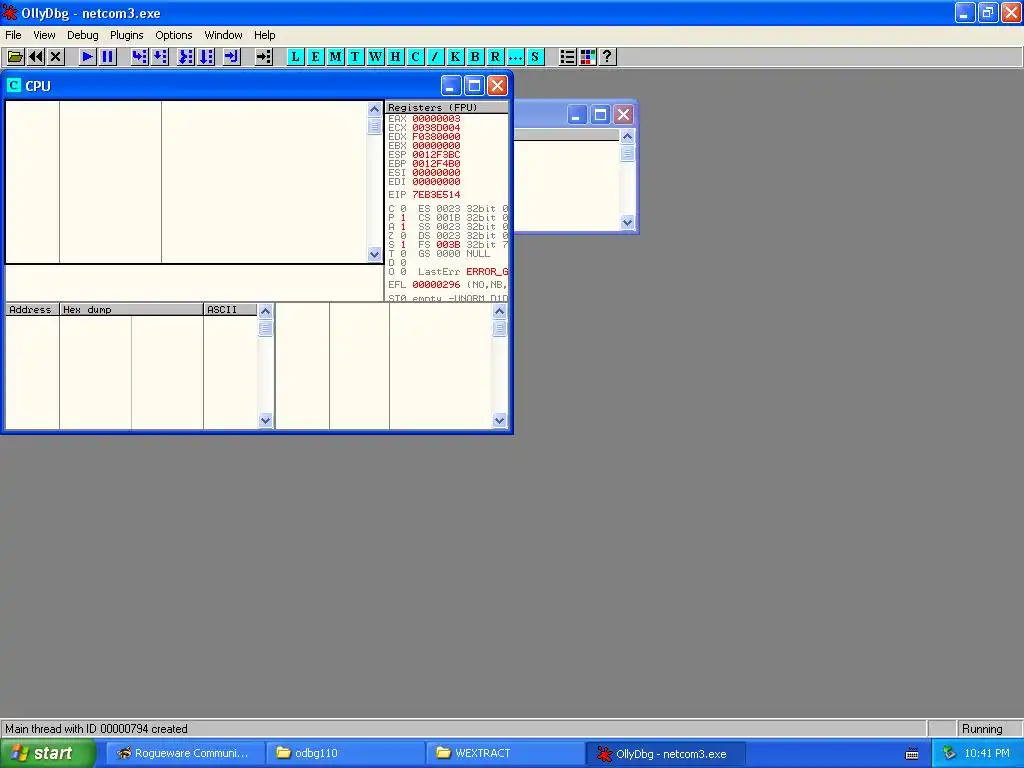Click the up arrow of disassembly scrollbar
This screenshot has width=1024, height=768.
pyautogui.click(x=374, y=109)
